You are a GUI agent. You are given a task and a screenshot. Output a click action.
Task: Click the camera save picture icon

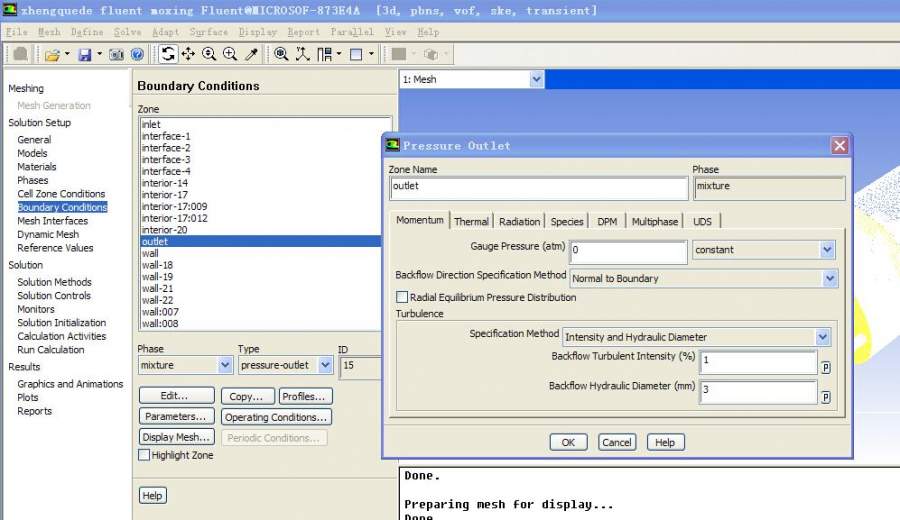116,54
